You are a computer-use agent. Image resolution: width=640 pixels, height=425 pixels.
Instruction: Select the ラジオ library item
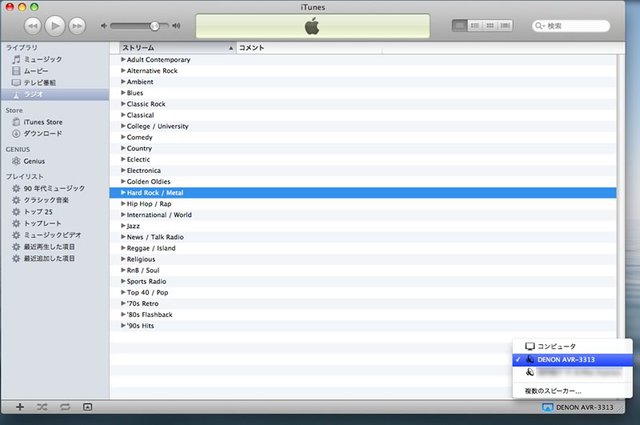pos(55,94)
